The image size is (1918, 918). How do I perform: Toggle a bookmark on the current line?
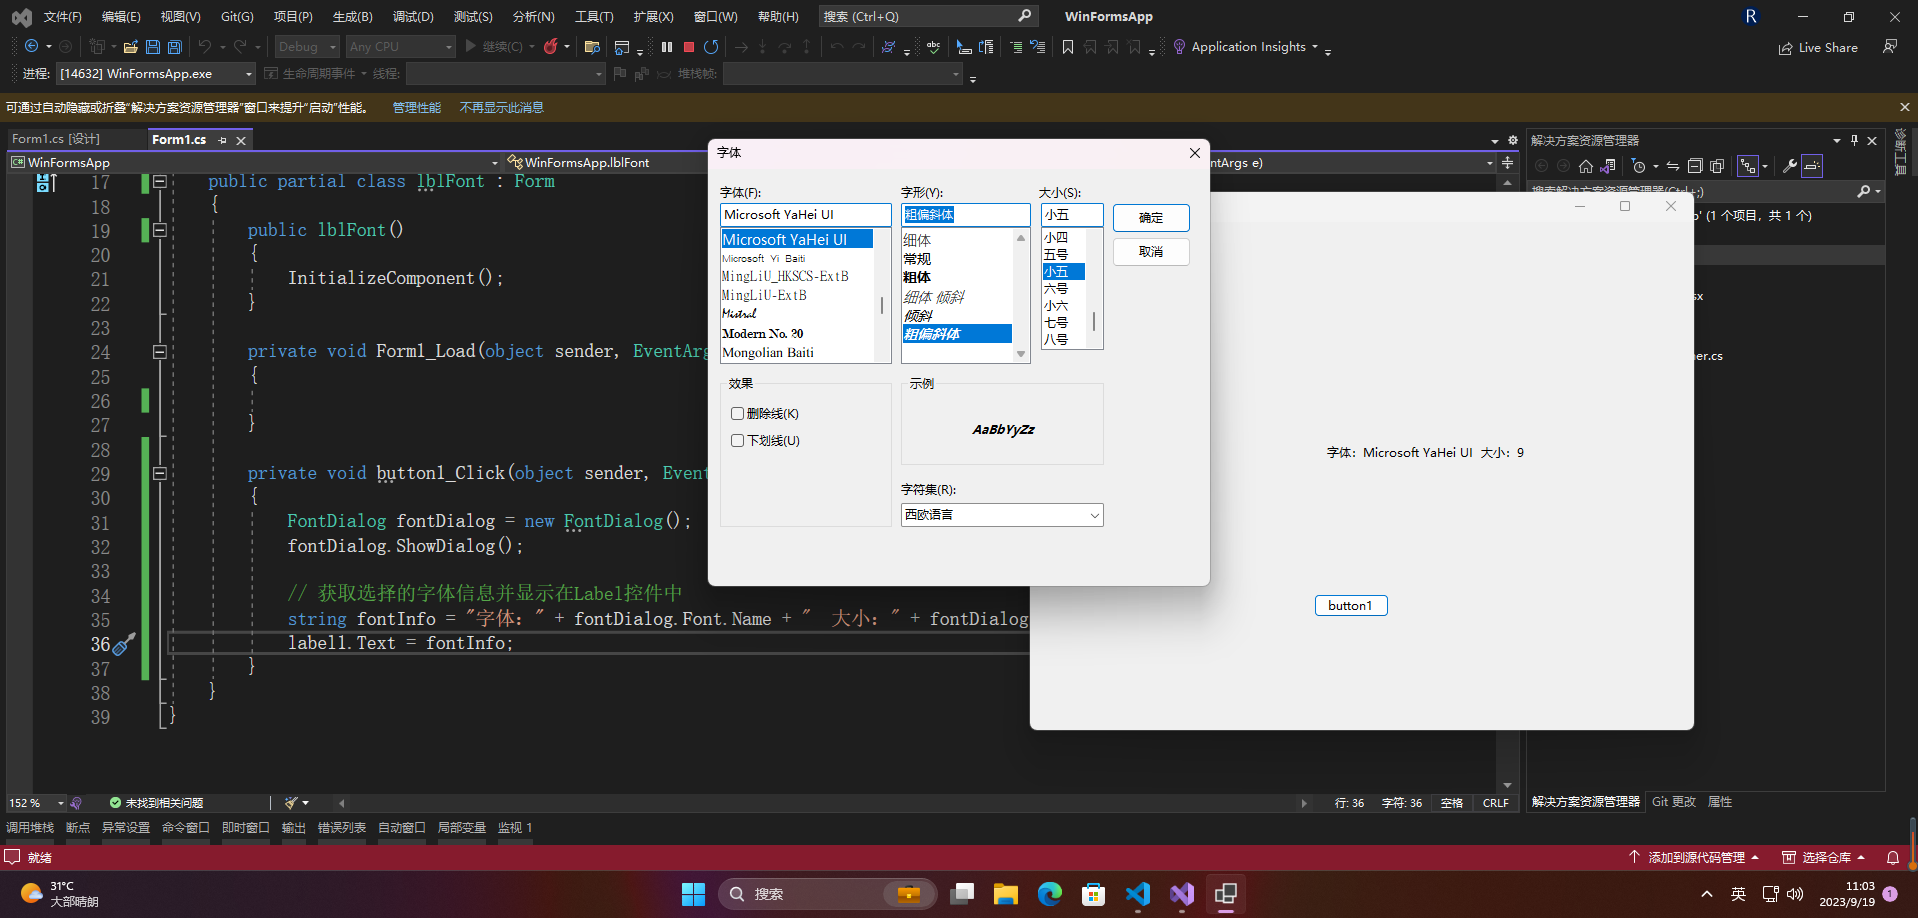pyautogui.click(x=1068, y=47)
